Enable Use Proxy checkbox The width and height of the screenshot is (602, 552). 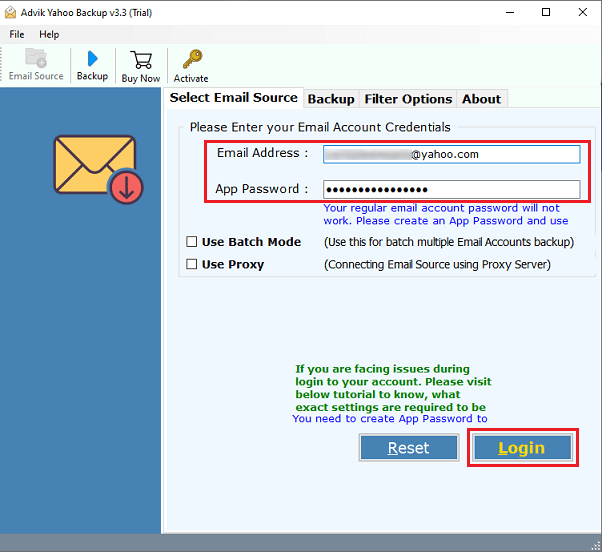(192, 264)
